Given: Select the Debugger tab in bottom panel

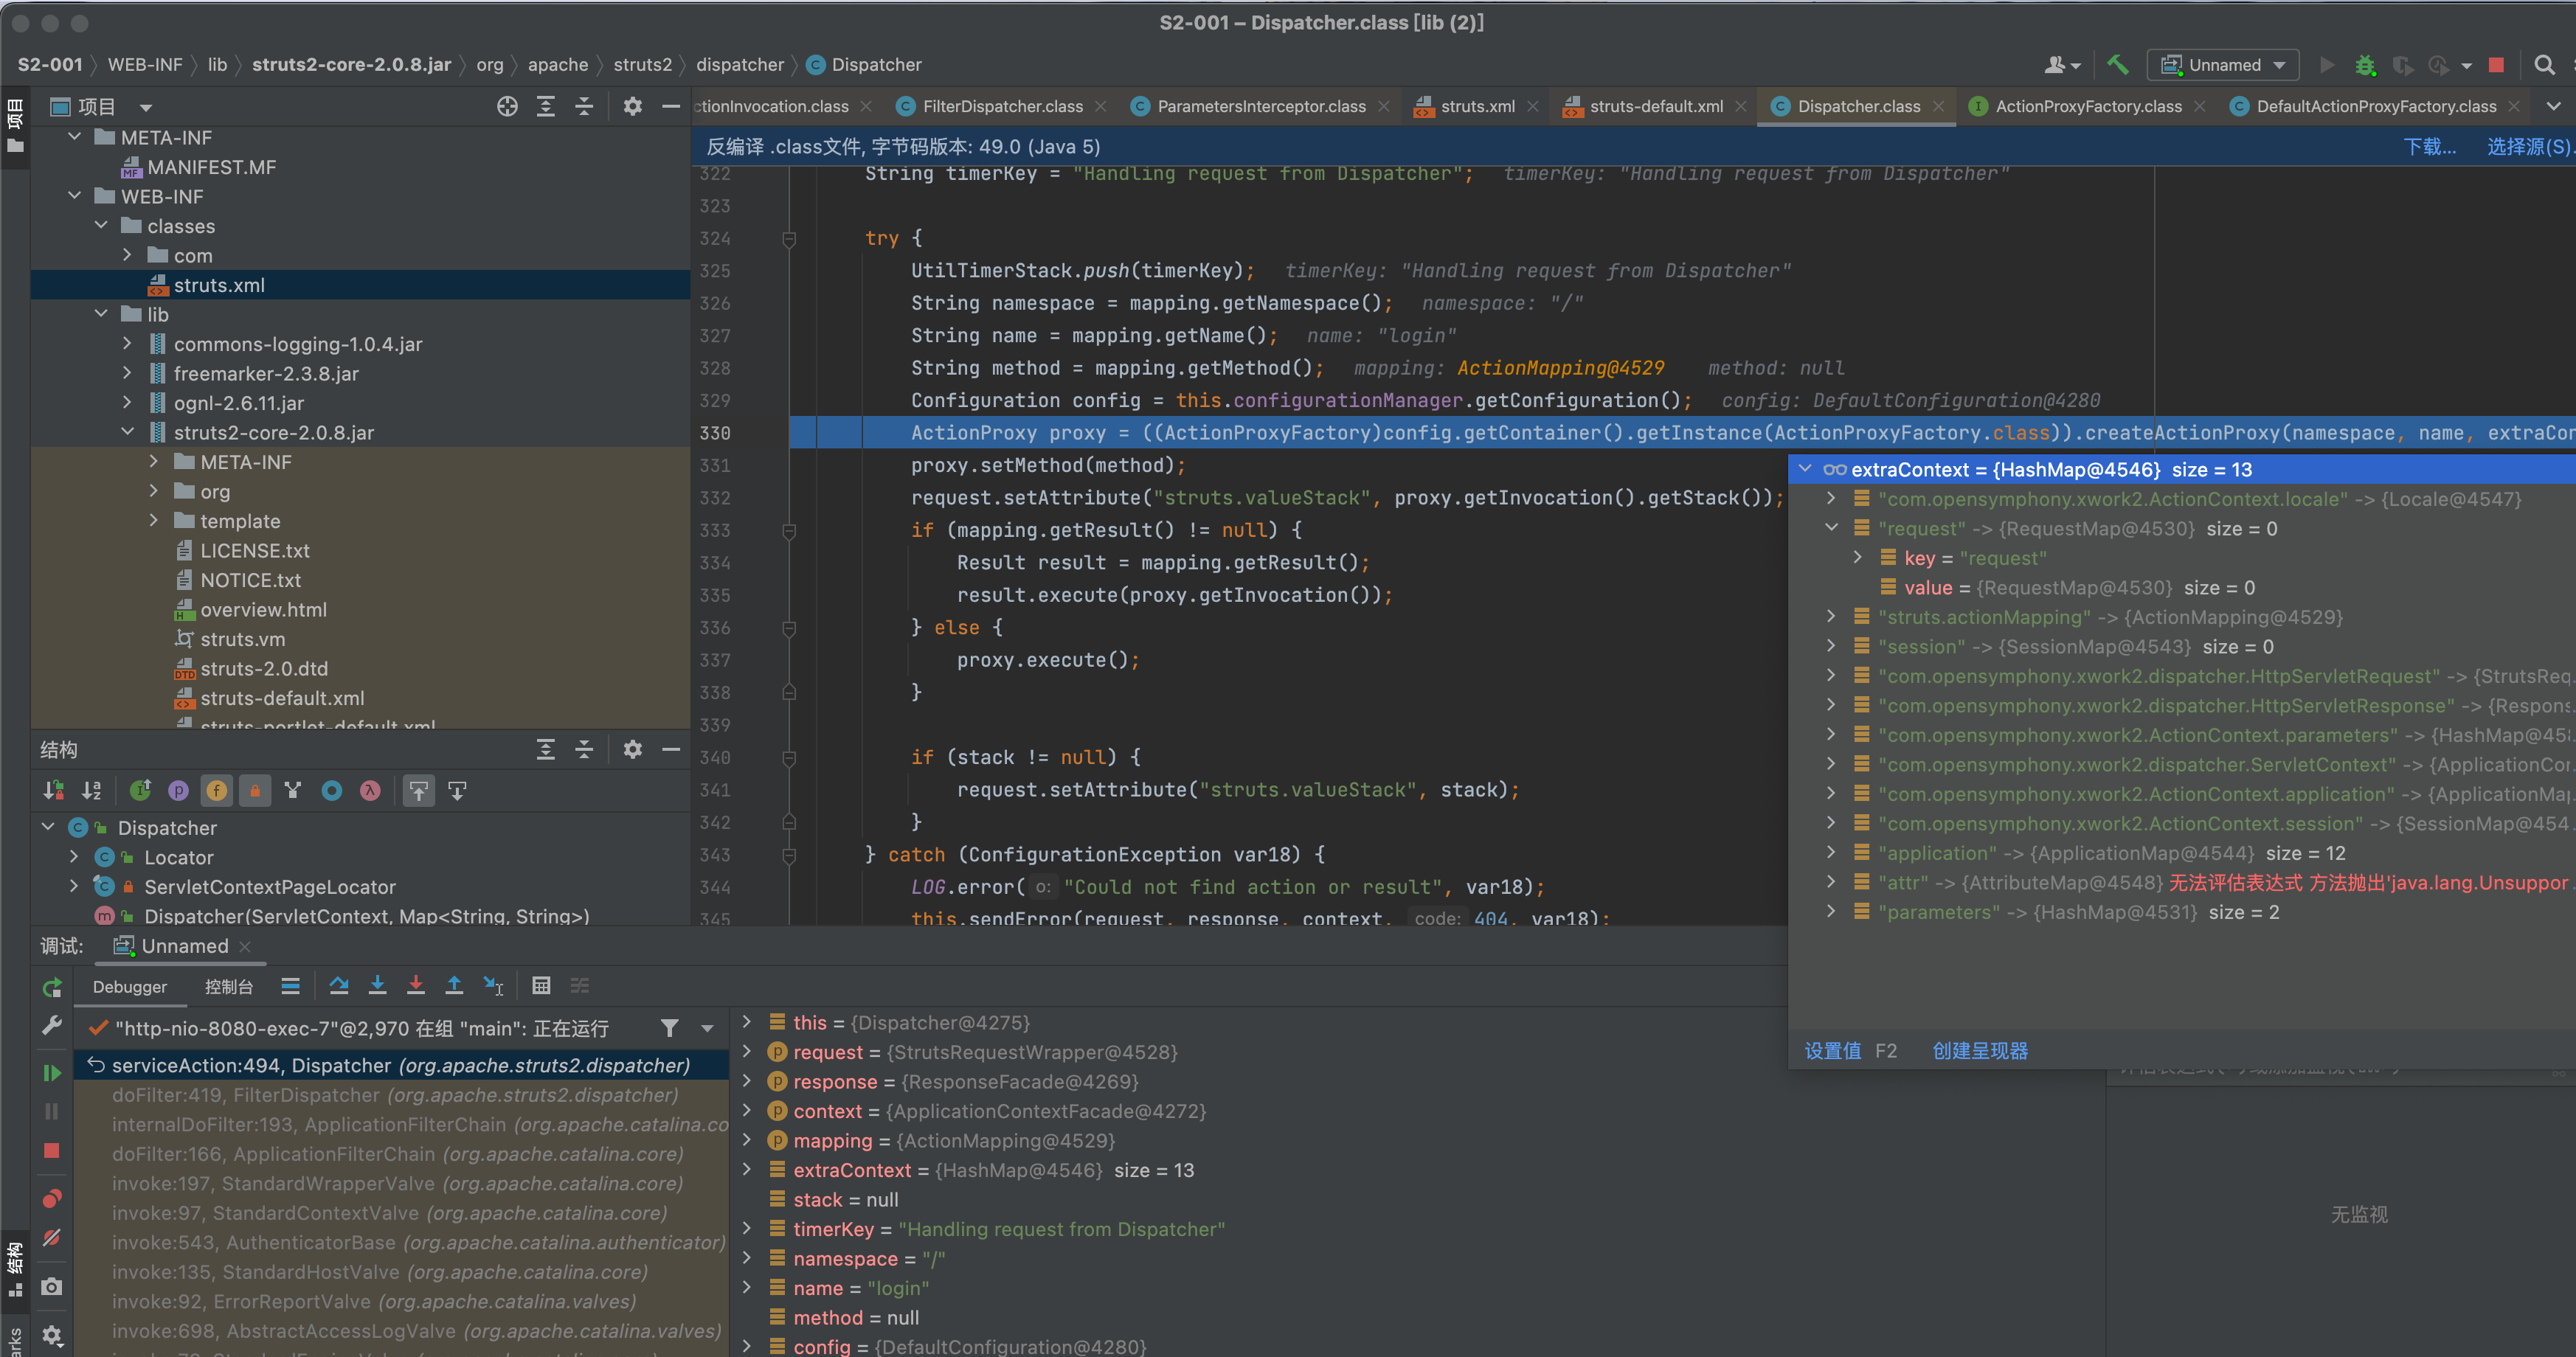Looking at the screenshot, I should [x=133, y=986].
